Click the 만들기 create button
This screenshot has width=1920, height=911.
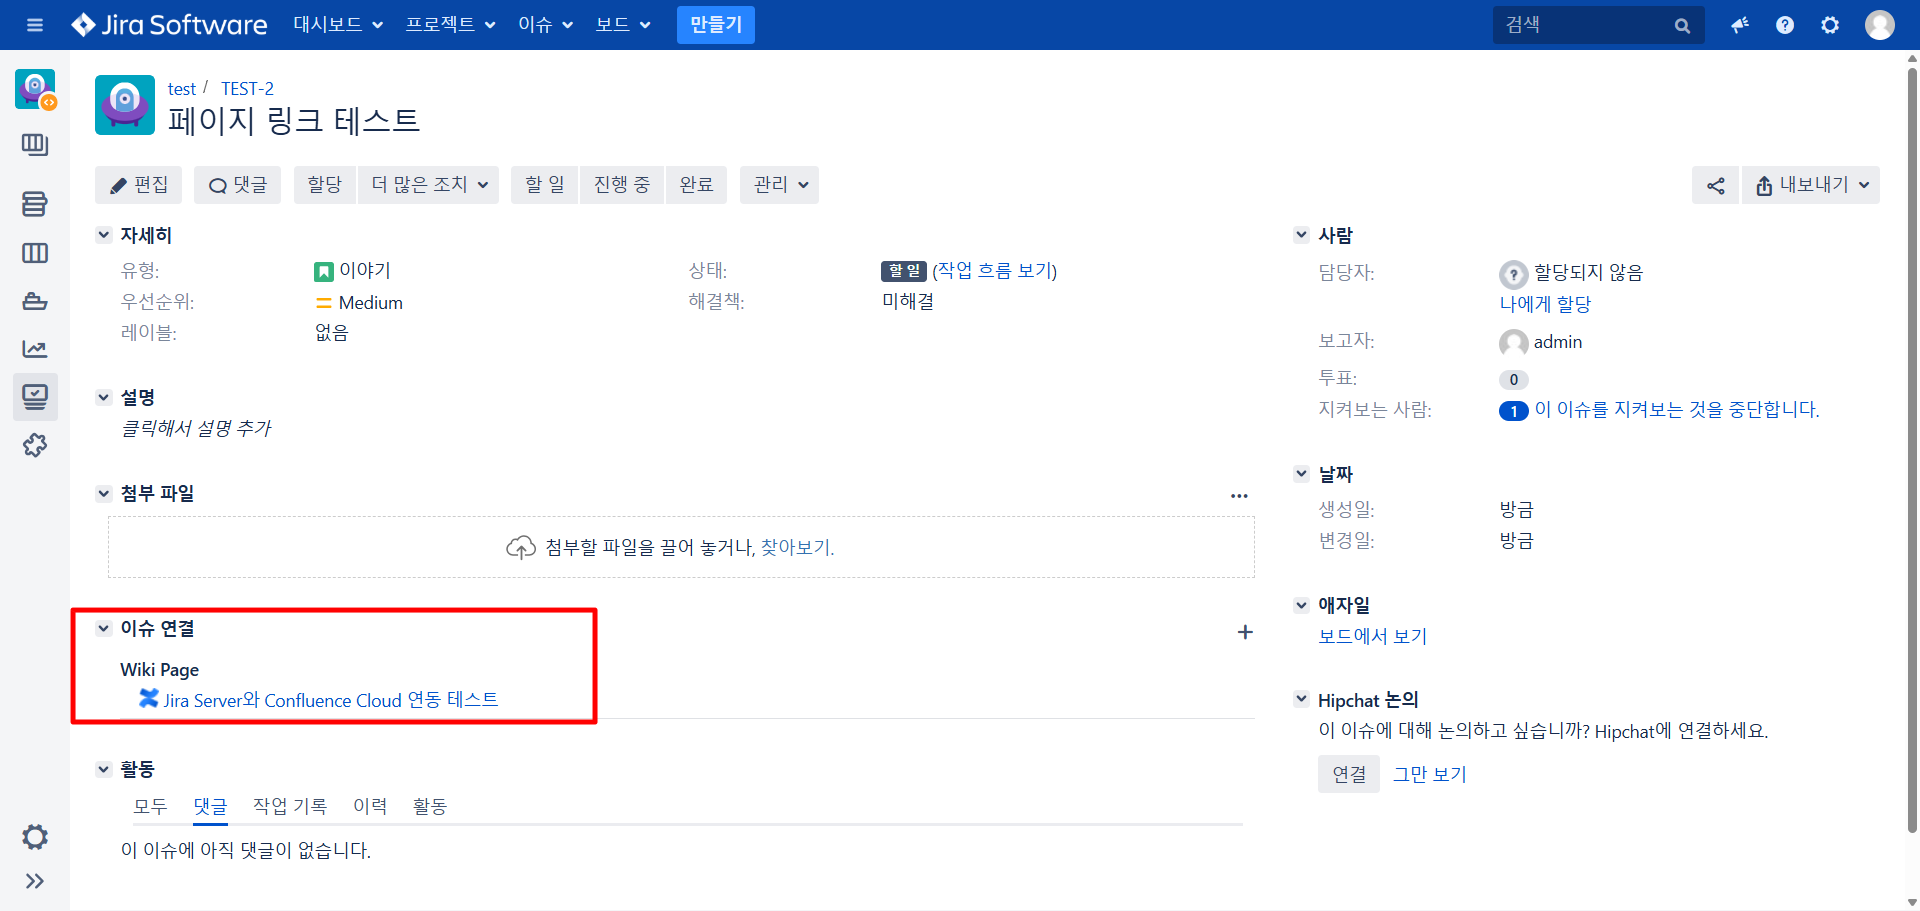[x=715, y=25]
